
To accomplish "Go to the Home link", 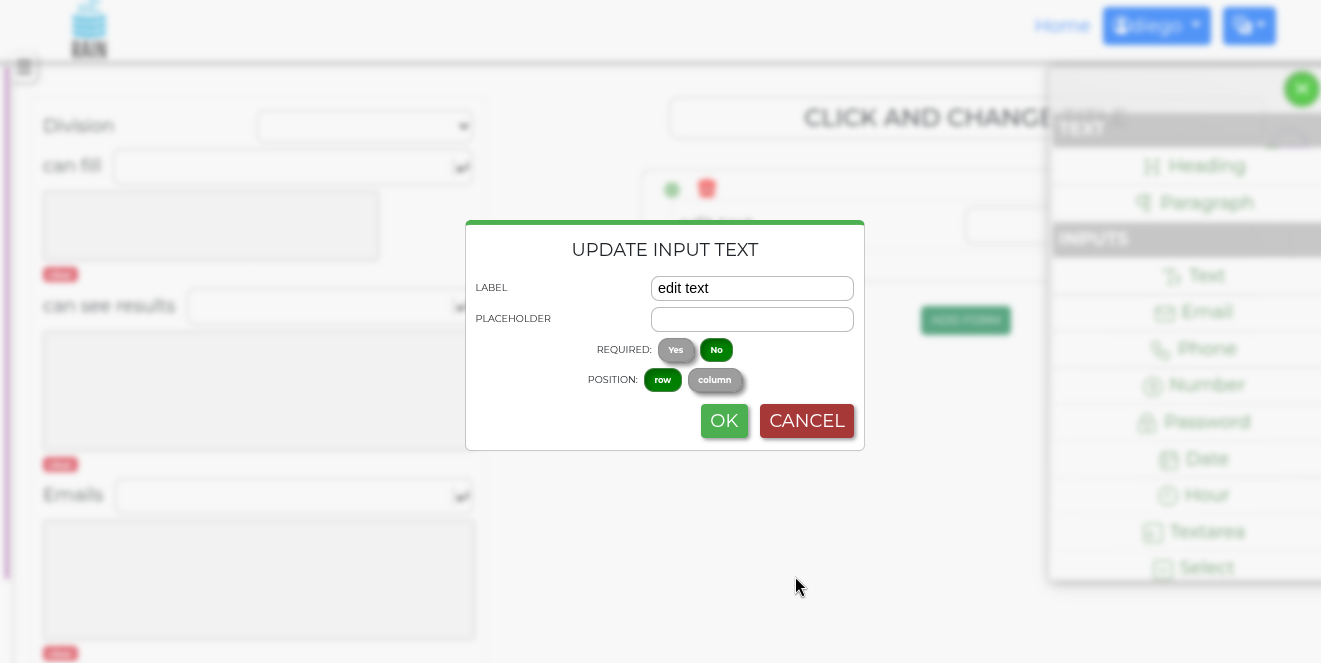I will [x=1062, y=26].
